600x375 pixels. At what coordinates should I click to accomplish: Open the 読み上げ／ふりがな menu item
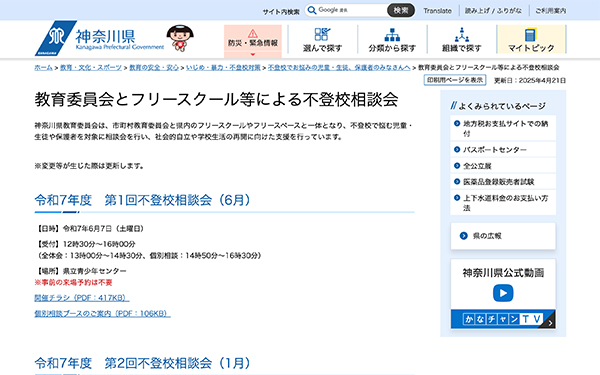493,11
